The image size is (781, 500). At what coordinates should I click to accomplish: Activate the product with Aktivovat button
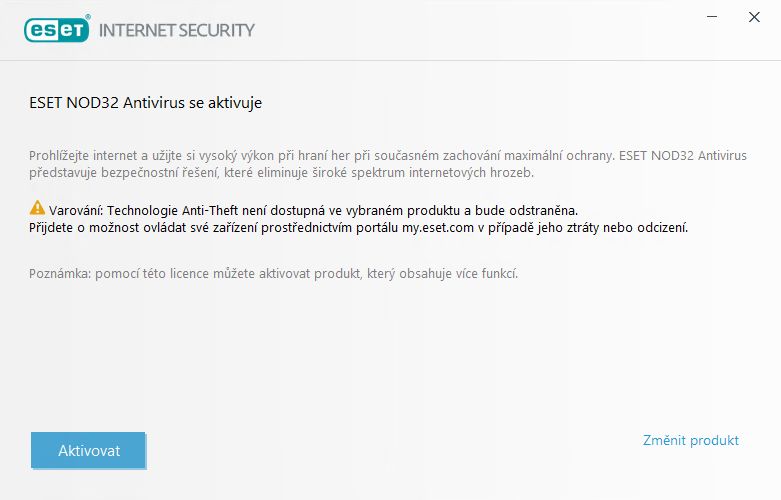(88, 450)
